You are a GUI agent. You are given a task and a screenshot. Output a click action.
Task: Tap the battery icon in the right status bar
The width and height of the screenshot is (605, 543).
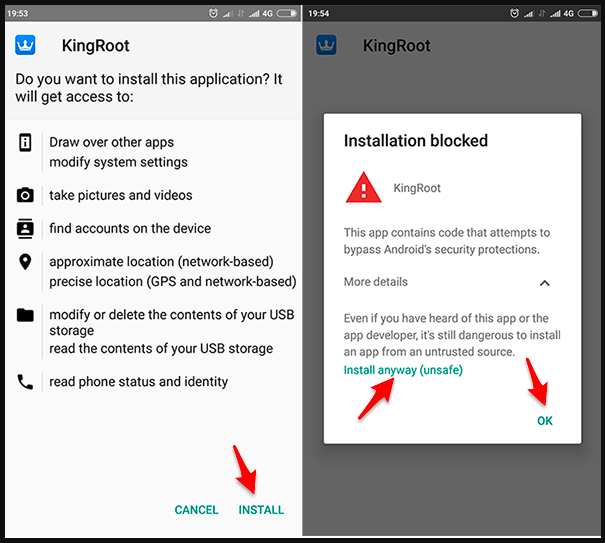coord(588,14)
